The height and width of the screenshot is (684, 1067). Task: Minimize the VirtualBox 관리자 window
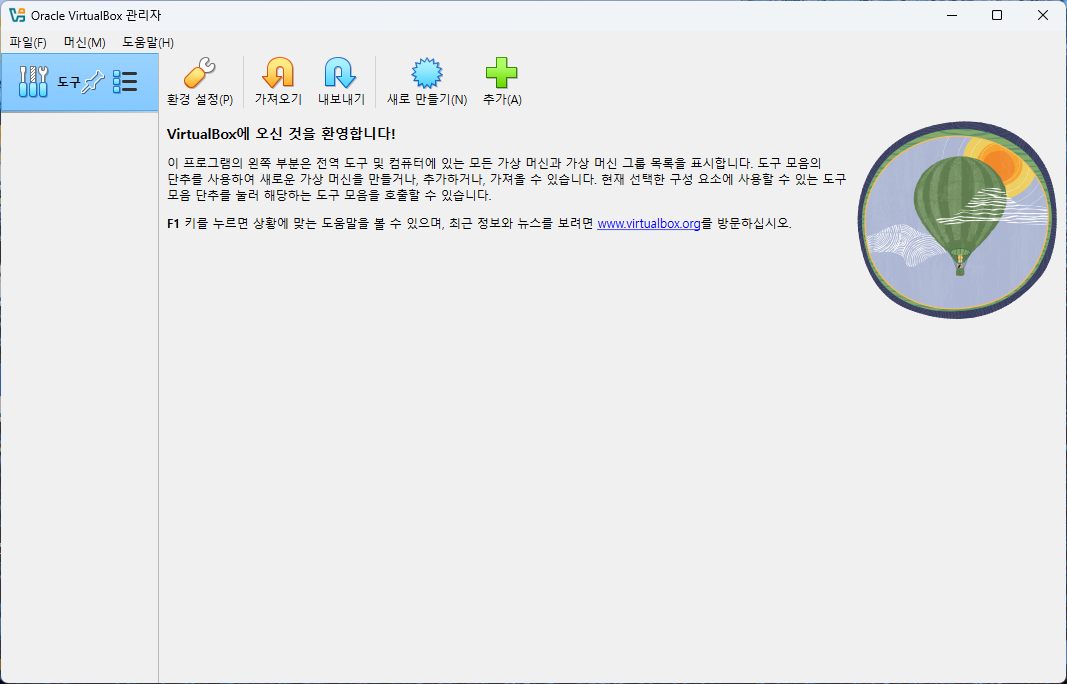(x=951, y=15)
